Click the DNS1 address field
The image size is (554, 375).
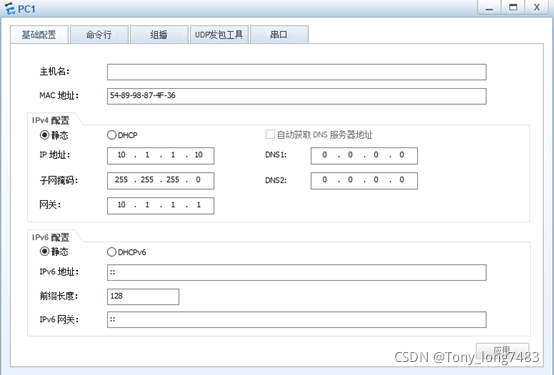pos(364,156)
